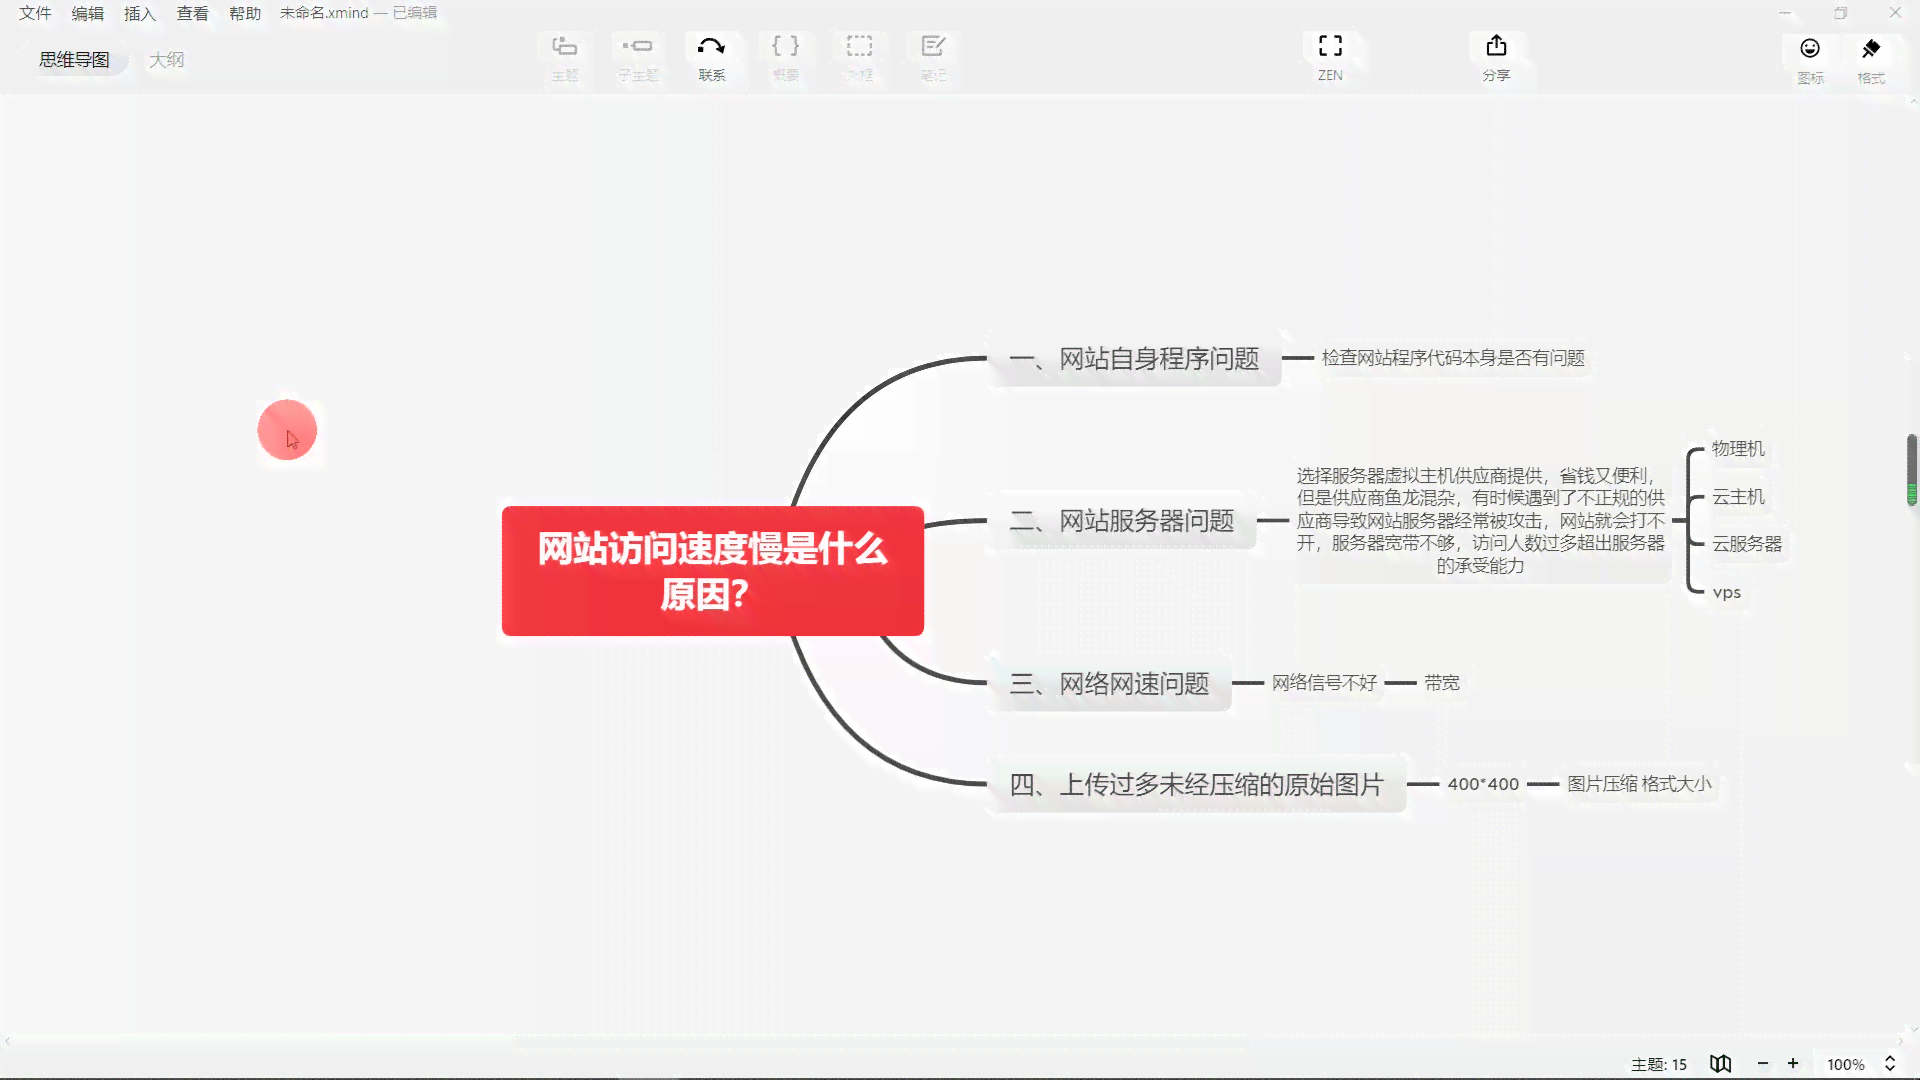
Task: Open the 帮助 menu
Action: coord(245,13)
